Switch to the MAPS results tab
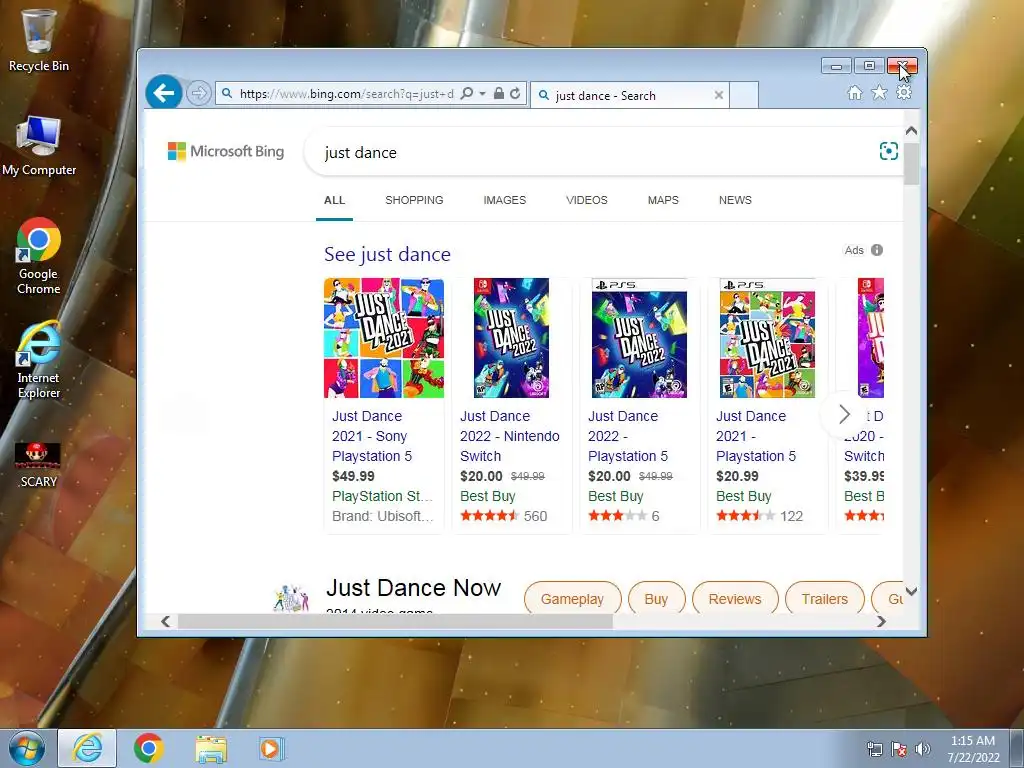The height and width of the screenshot is (768, 1024). 663,200
